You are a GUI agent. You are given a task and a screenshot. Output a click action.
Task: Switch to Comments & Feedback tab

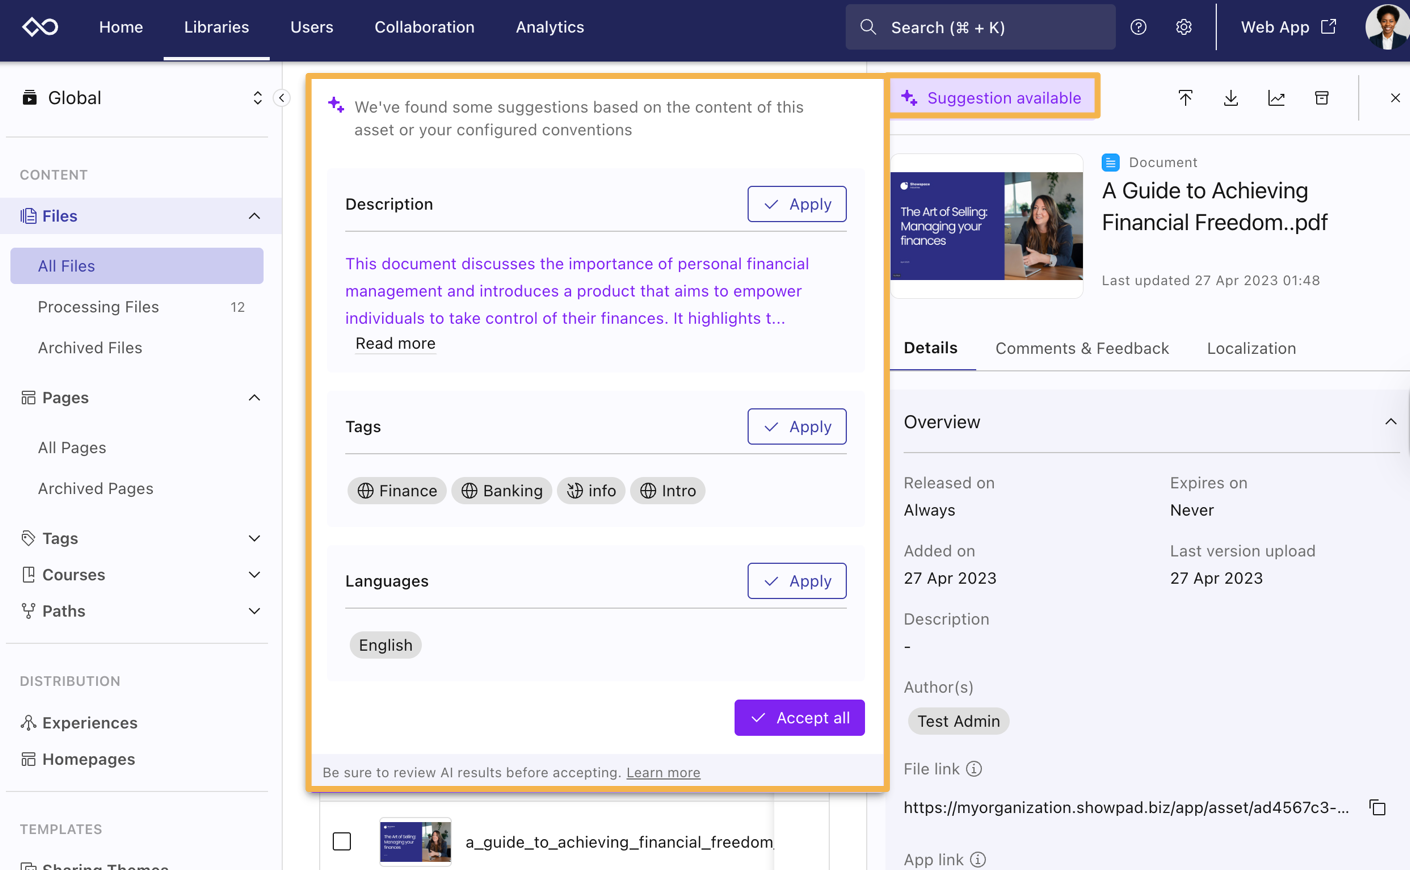1081,348
